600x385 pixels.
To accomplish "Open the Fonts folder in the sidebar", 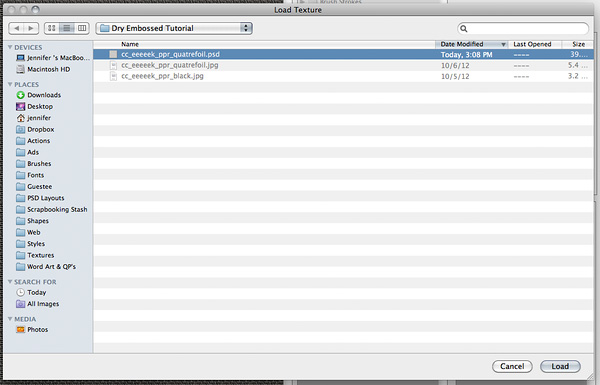I will click(x=30, y=175).
